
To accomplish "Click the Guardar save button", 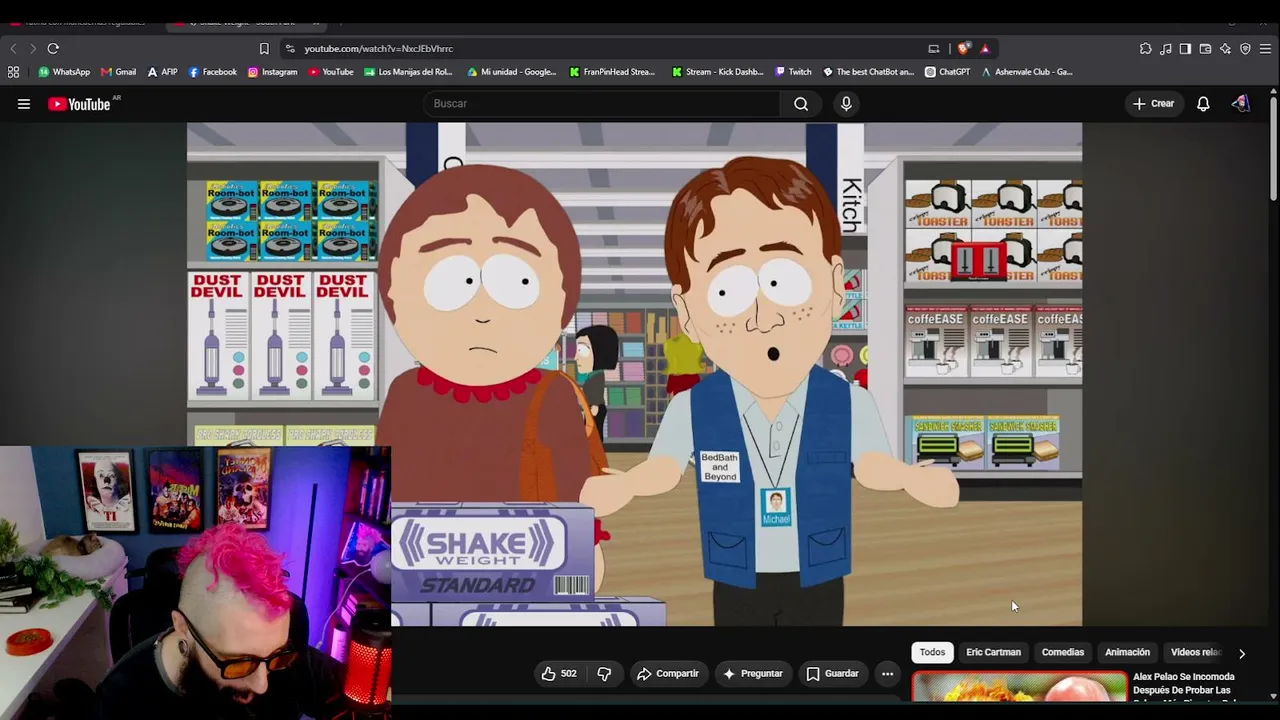I will coord(832,674).
